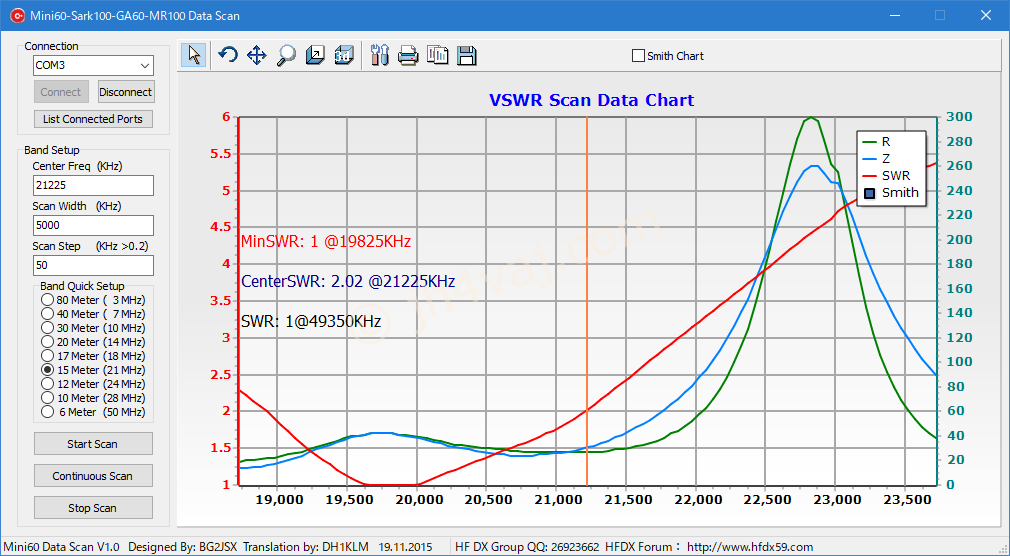The image size is (1010, 556).
Task: Print the chart with printer icon
Action: (408, 55)
